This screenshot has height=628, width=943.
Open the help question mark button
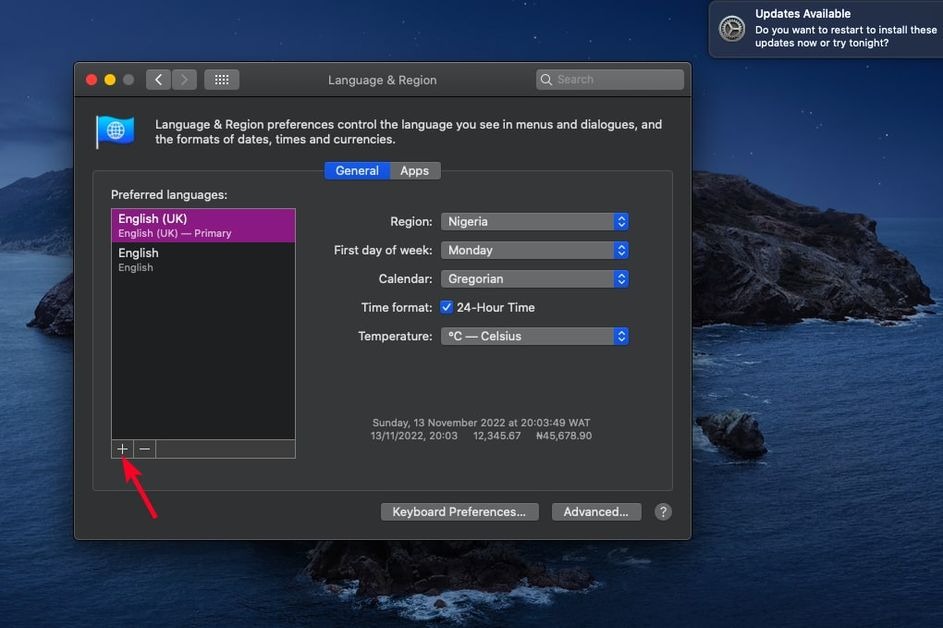point(662,512)
